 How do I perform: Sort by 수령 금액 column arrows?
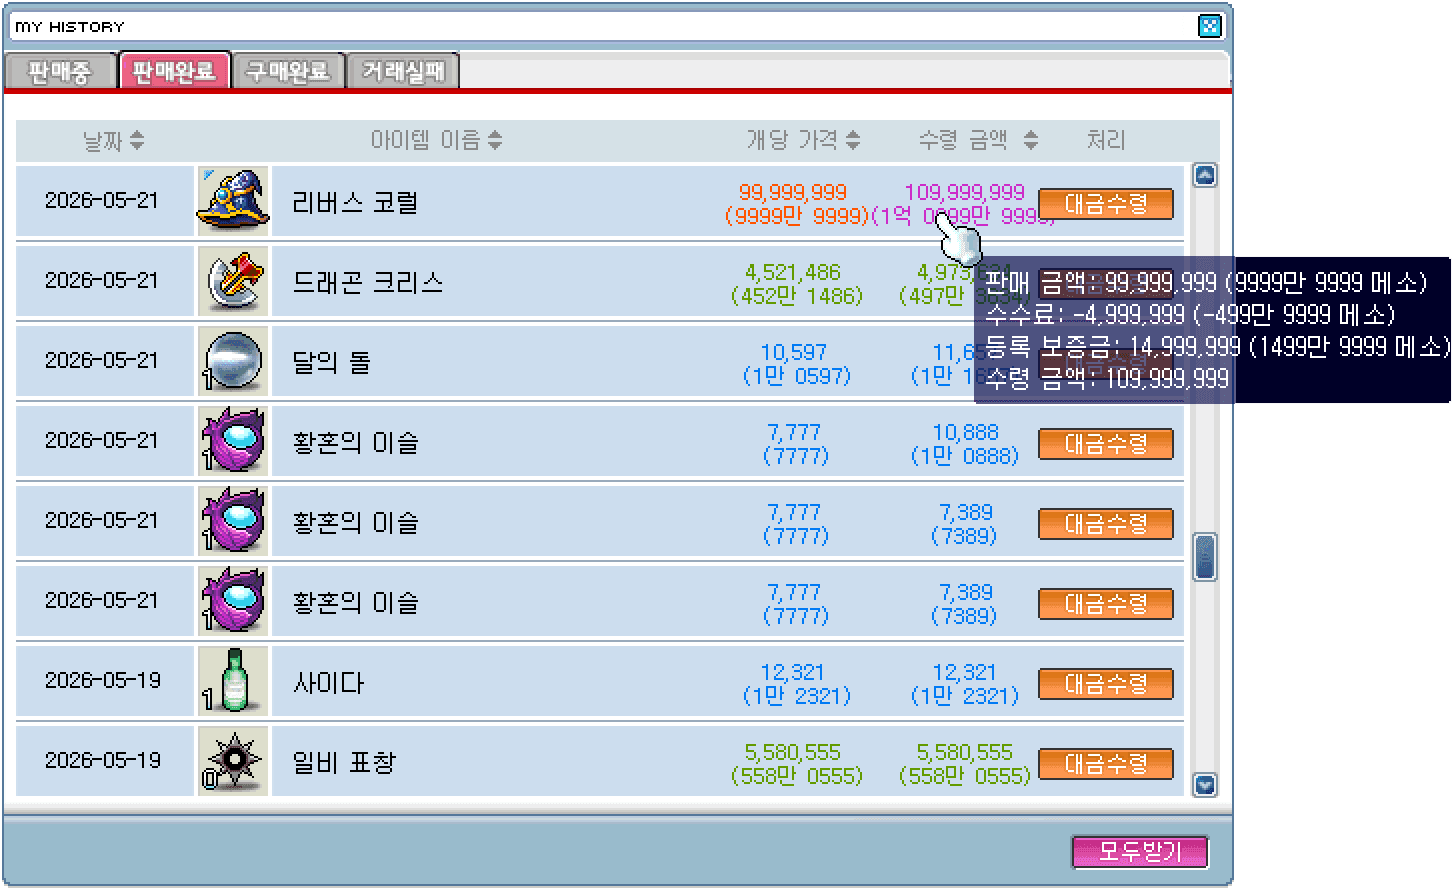(1031, 141)
